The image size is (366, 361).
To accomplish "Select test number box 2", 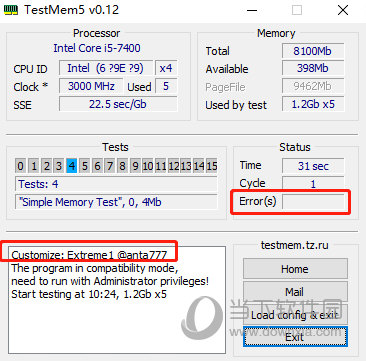I will coord(46,166).
